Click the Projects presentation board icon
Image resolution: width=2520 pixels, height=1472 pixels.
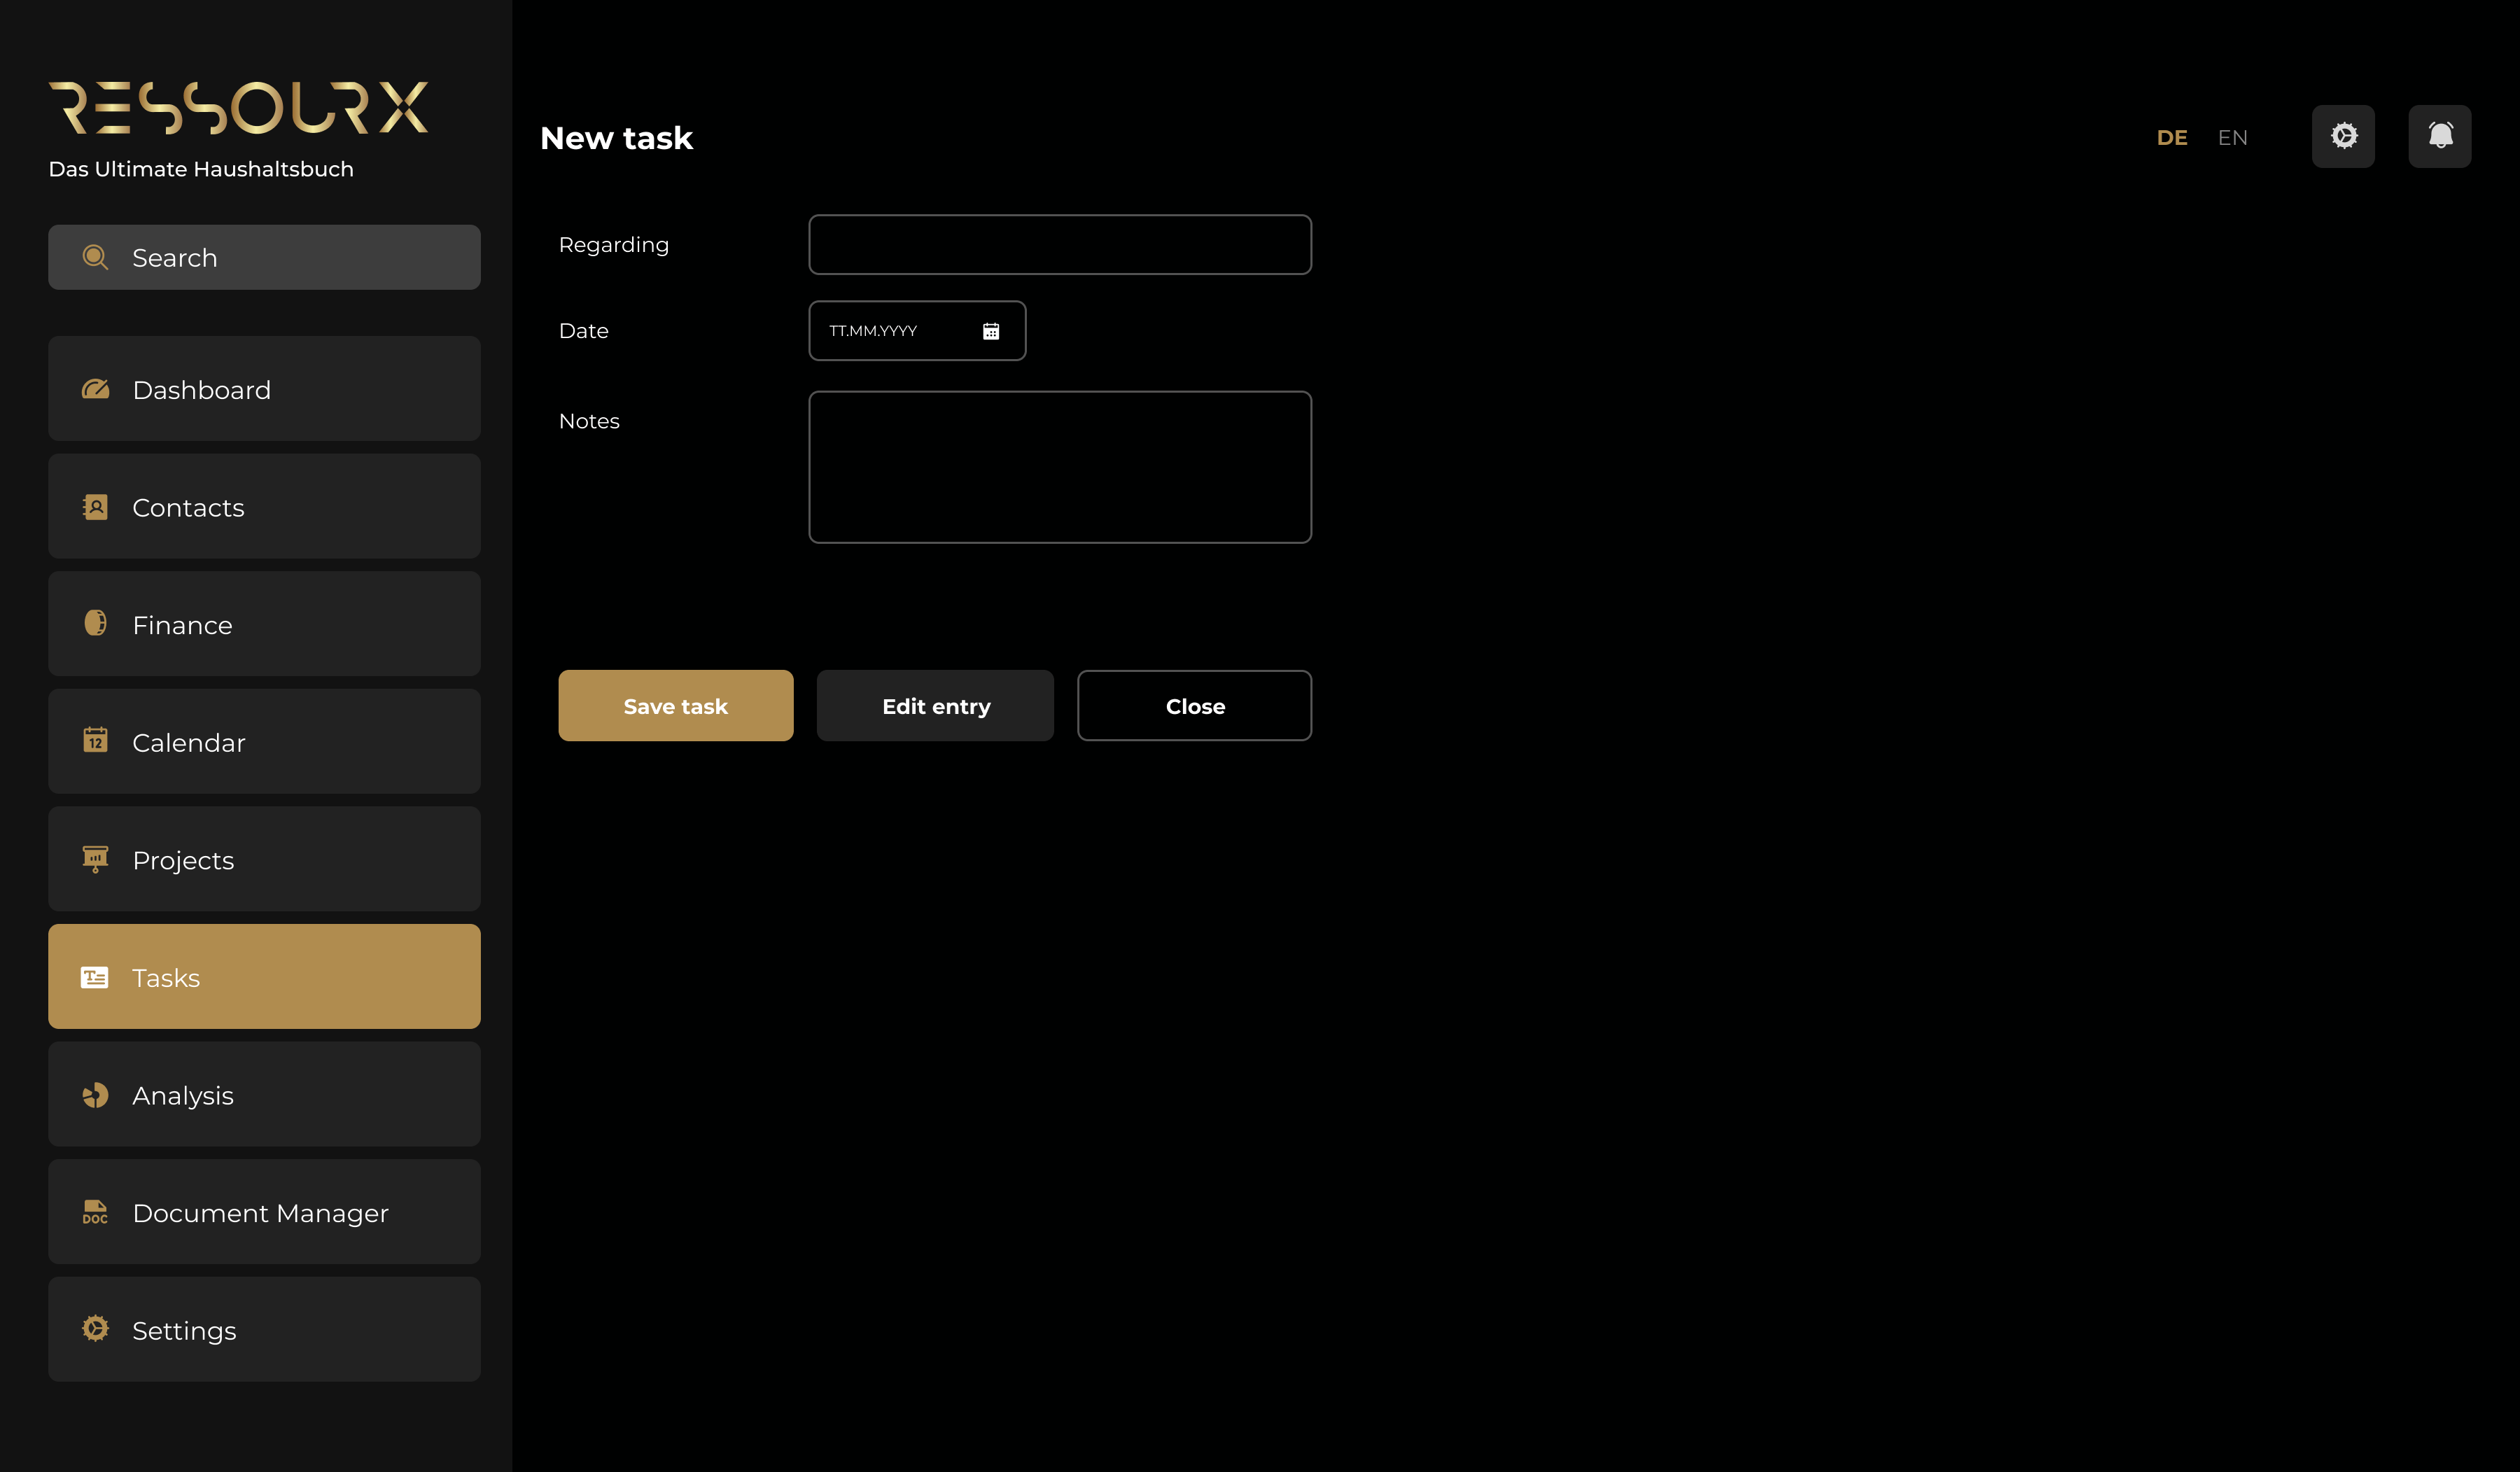(95, 859)
